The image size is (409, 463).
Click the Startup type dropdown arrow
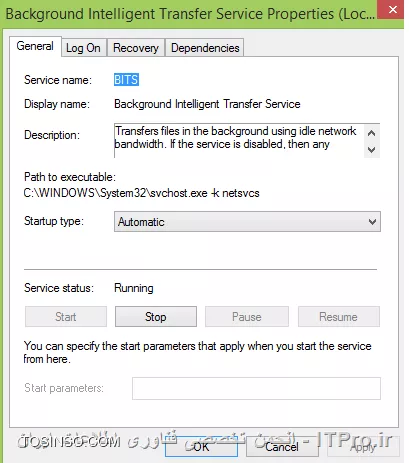pyautogui.click(x=372, y=222)
